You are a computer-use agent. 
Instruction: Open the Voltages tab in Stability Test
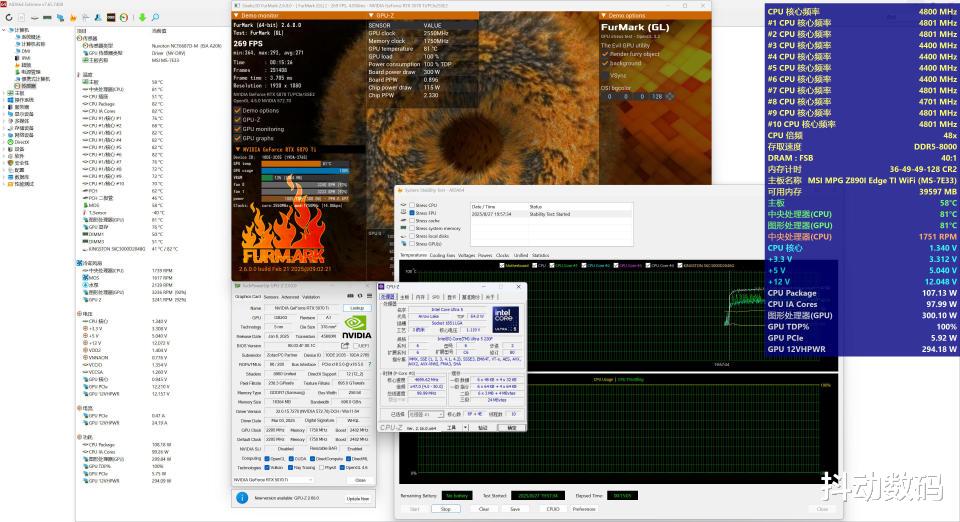[x=467, y=255]
